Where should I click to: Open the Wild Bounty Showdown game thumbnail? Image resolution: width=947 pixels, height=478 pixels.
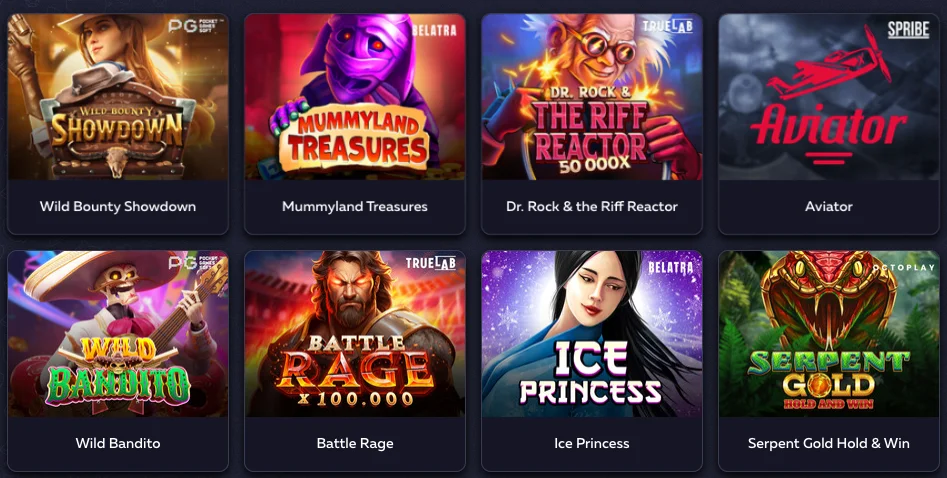point(118,97)
